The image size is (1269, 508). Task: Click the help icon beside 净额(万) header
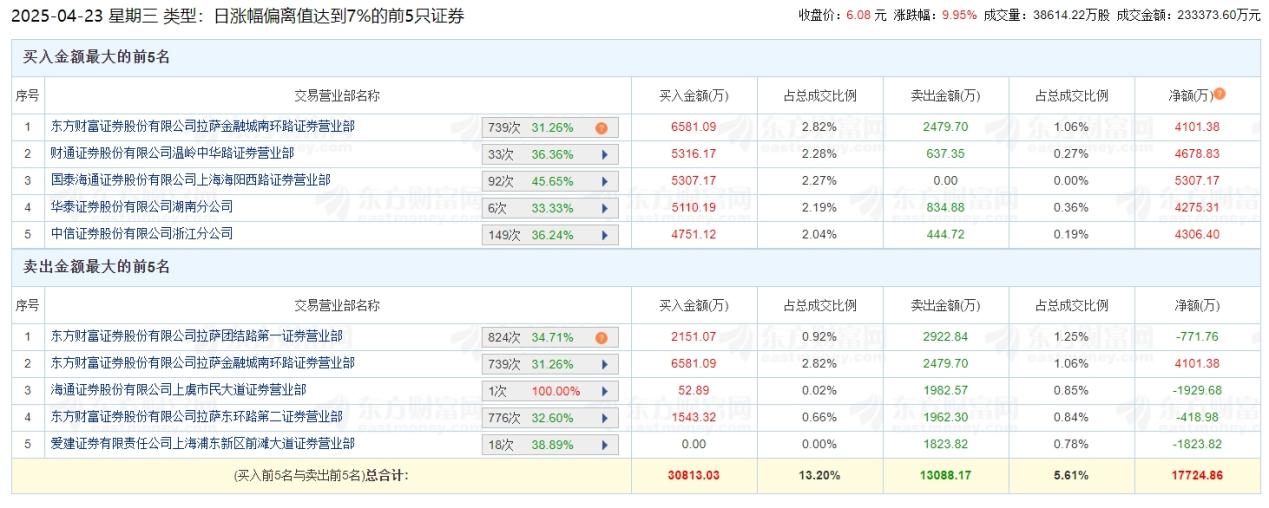pos(1219,95)
